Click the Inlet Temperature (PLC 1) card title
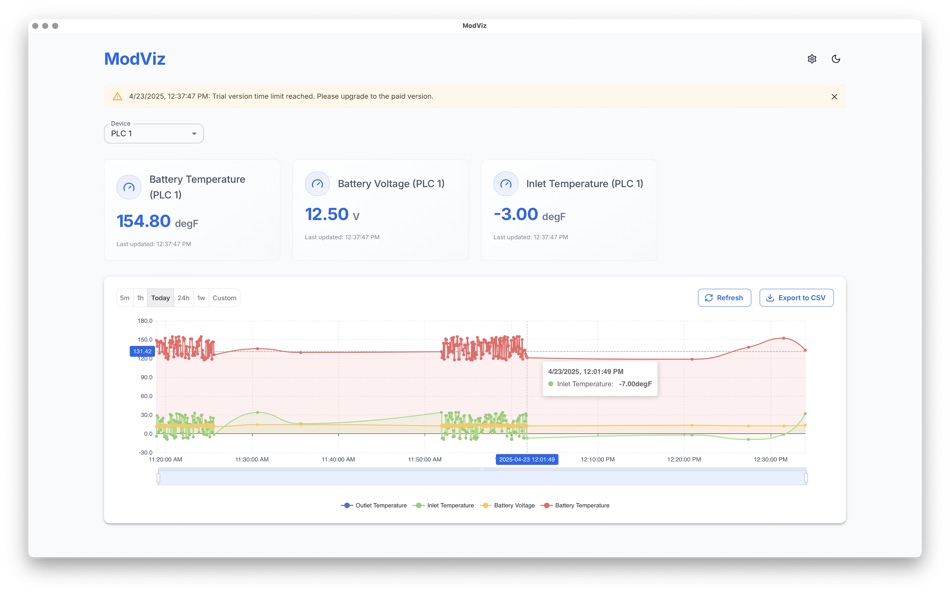Image resolution: width=950 pixels, height=594 pixels. [x=585, y=184]
